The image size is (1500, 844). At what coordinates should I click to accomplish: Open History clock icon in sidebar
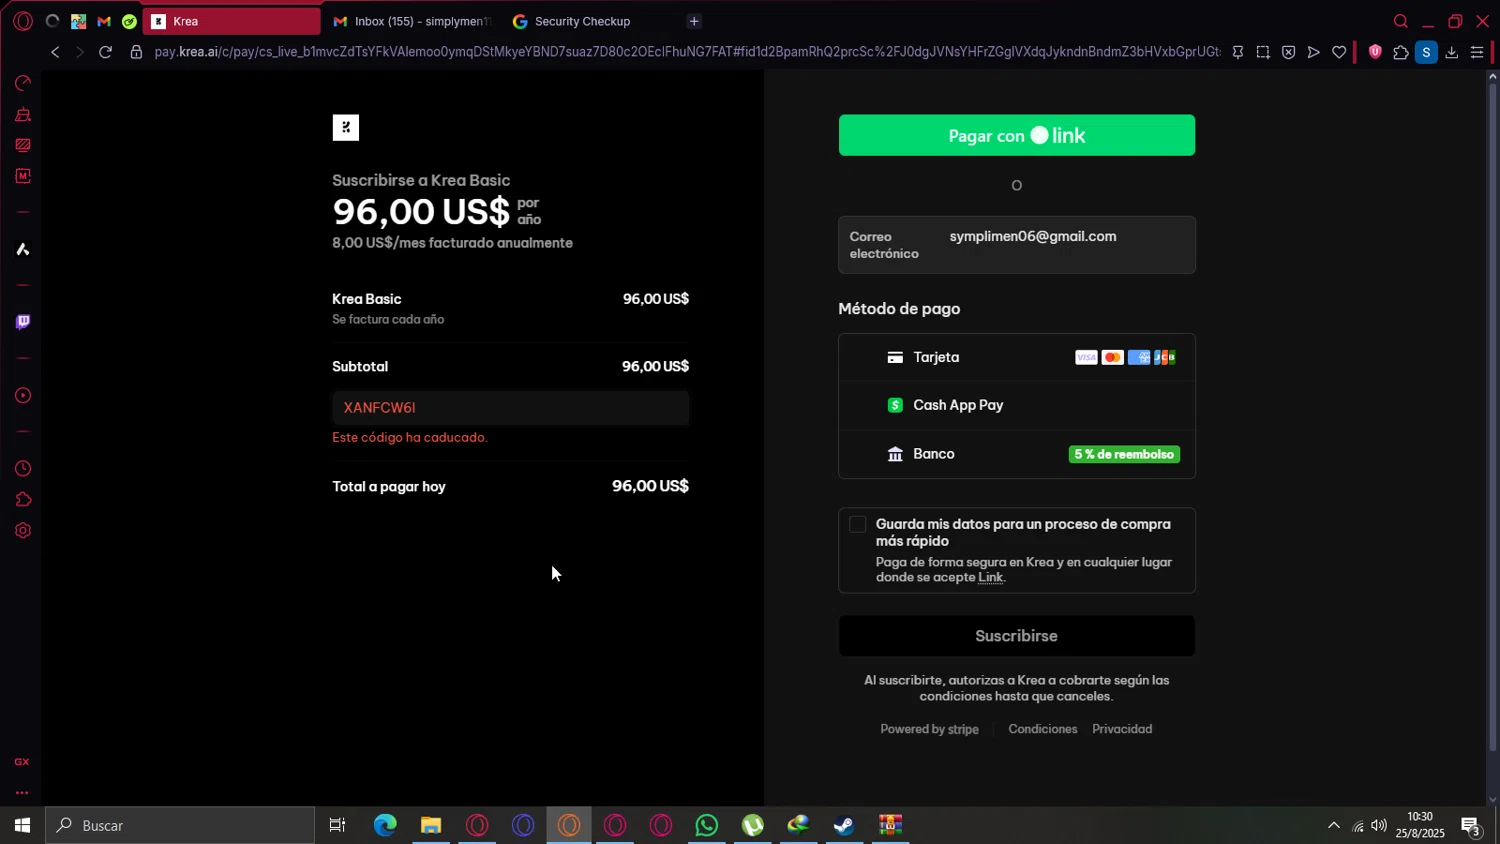coord(23,469)
